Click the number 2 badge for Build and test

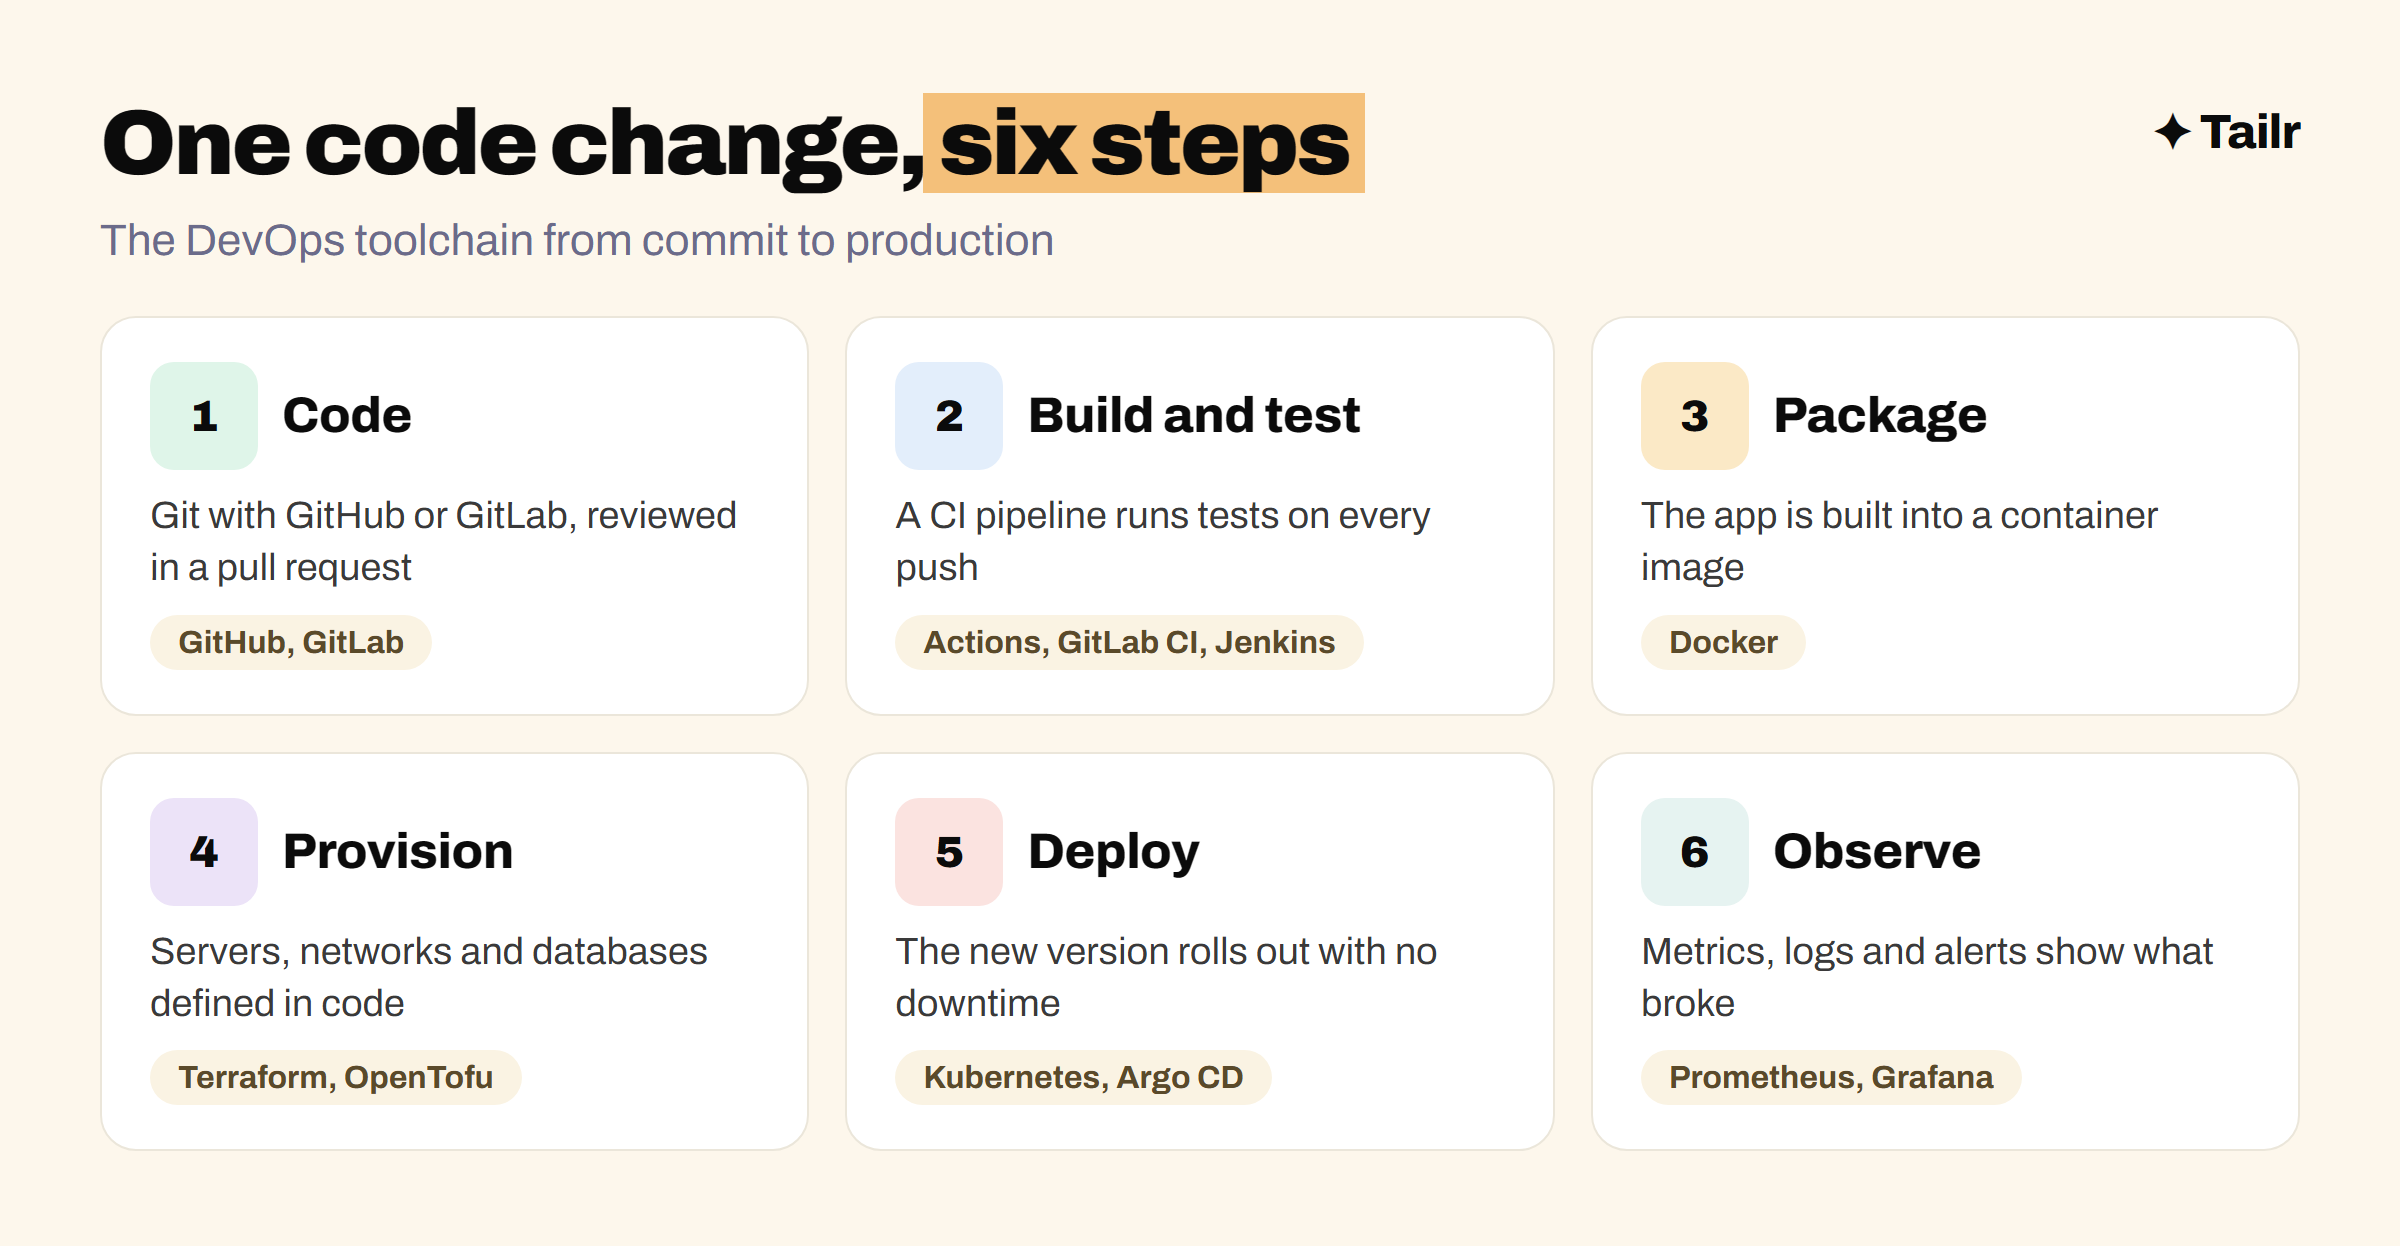(949, 416)
